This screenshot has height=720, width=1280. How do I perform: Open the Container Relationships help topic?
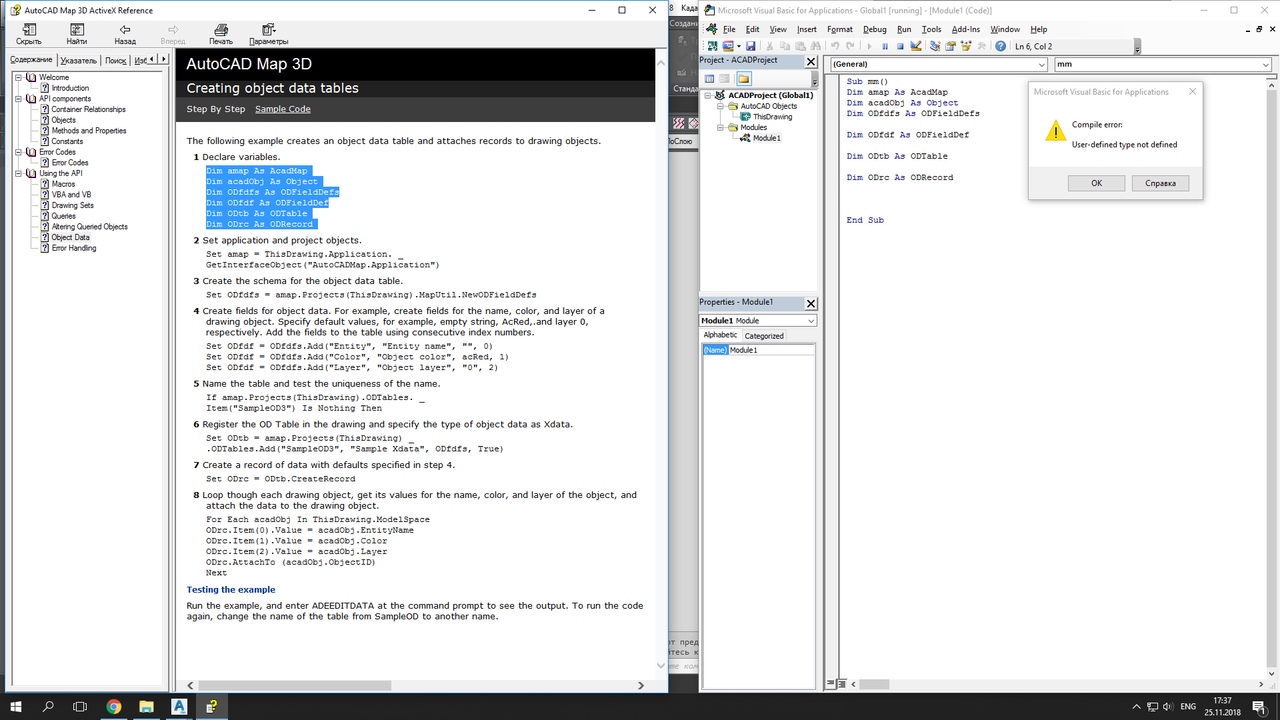point(89,109)
